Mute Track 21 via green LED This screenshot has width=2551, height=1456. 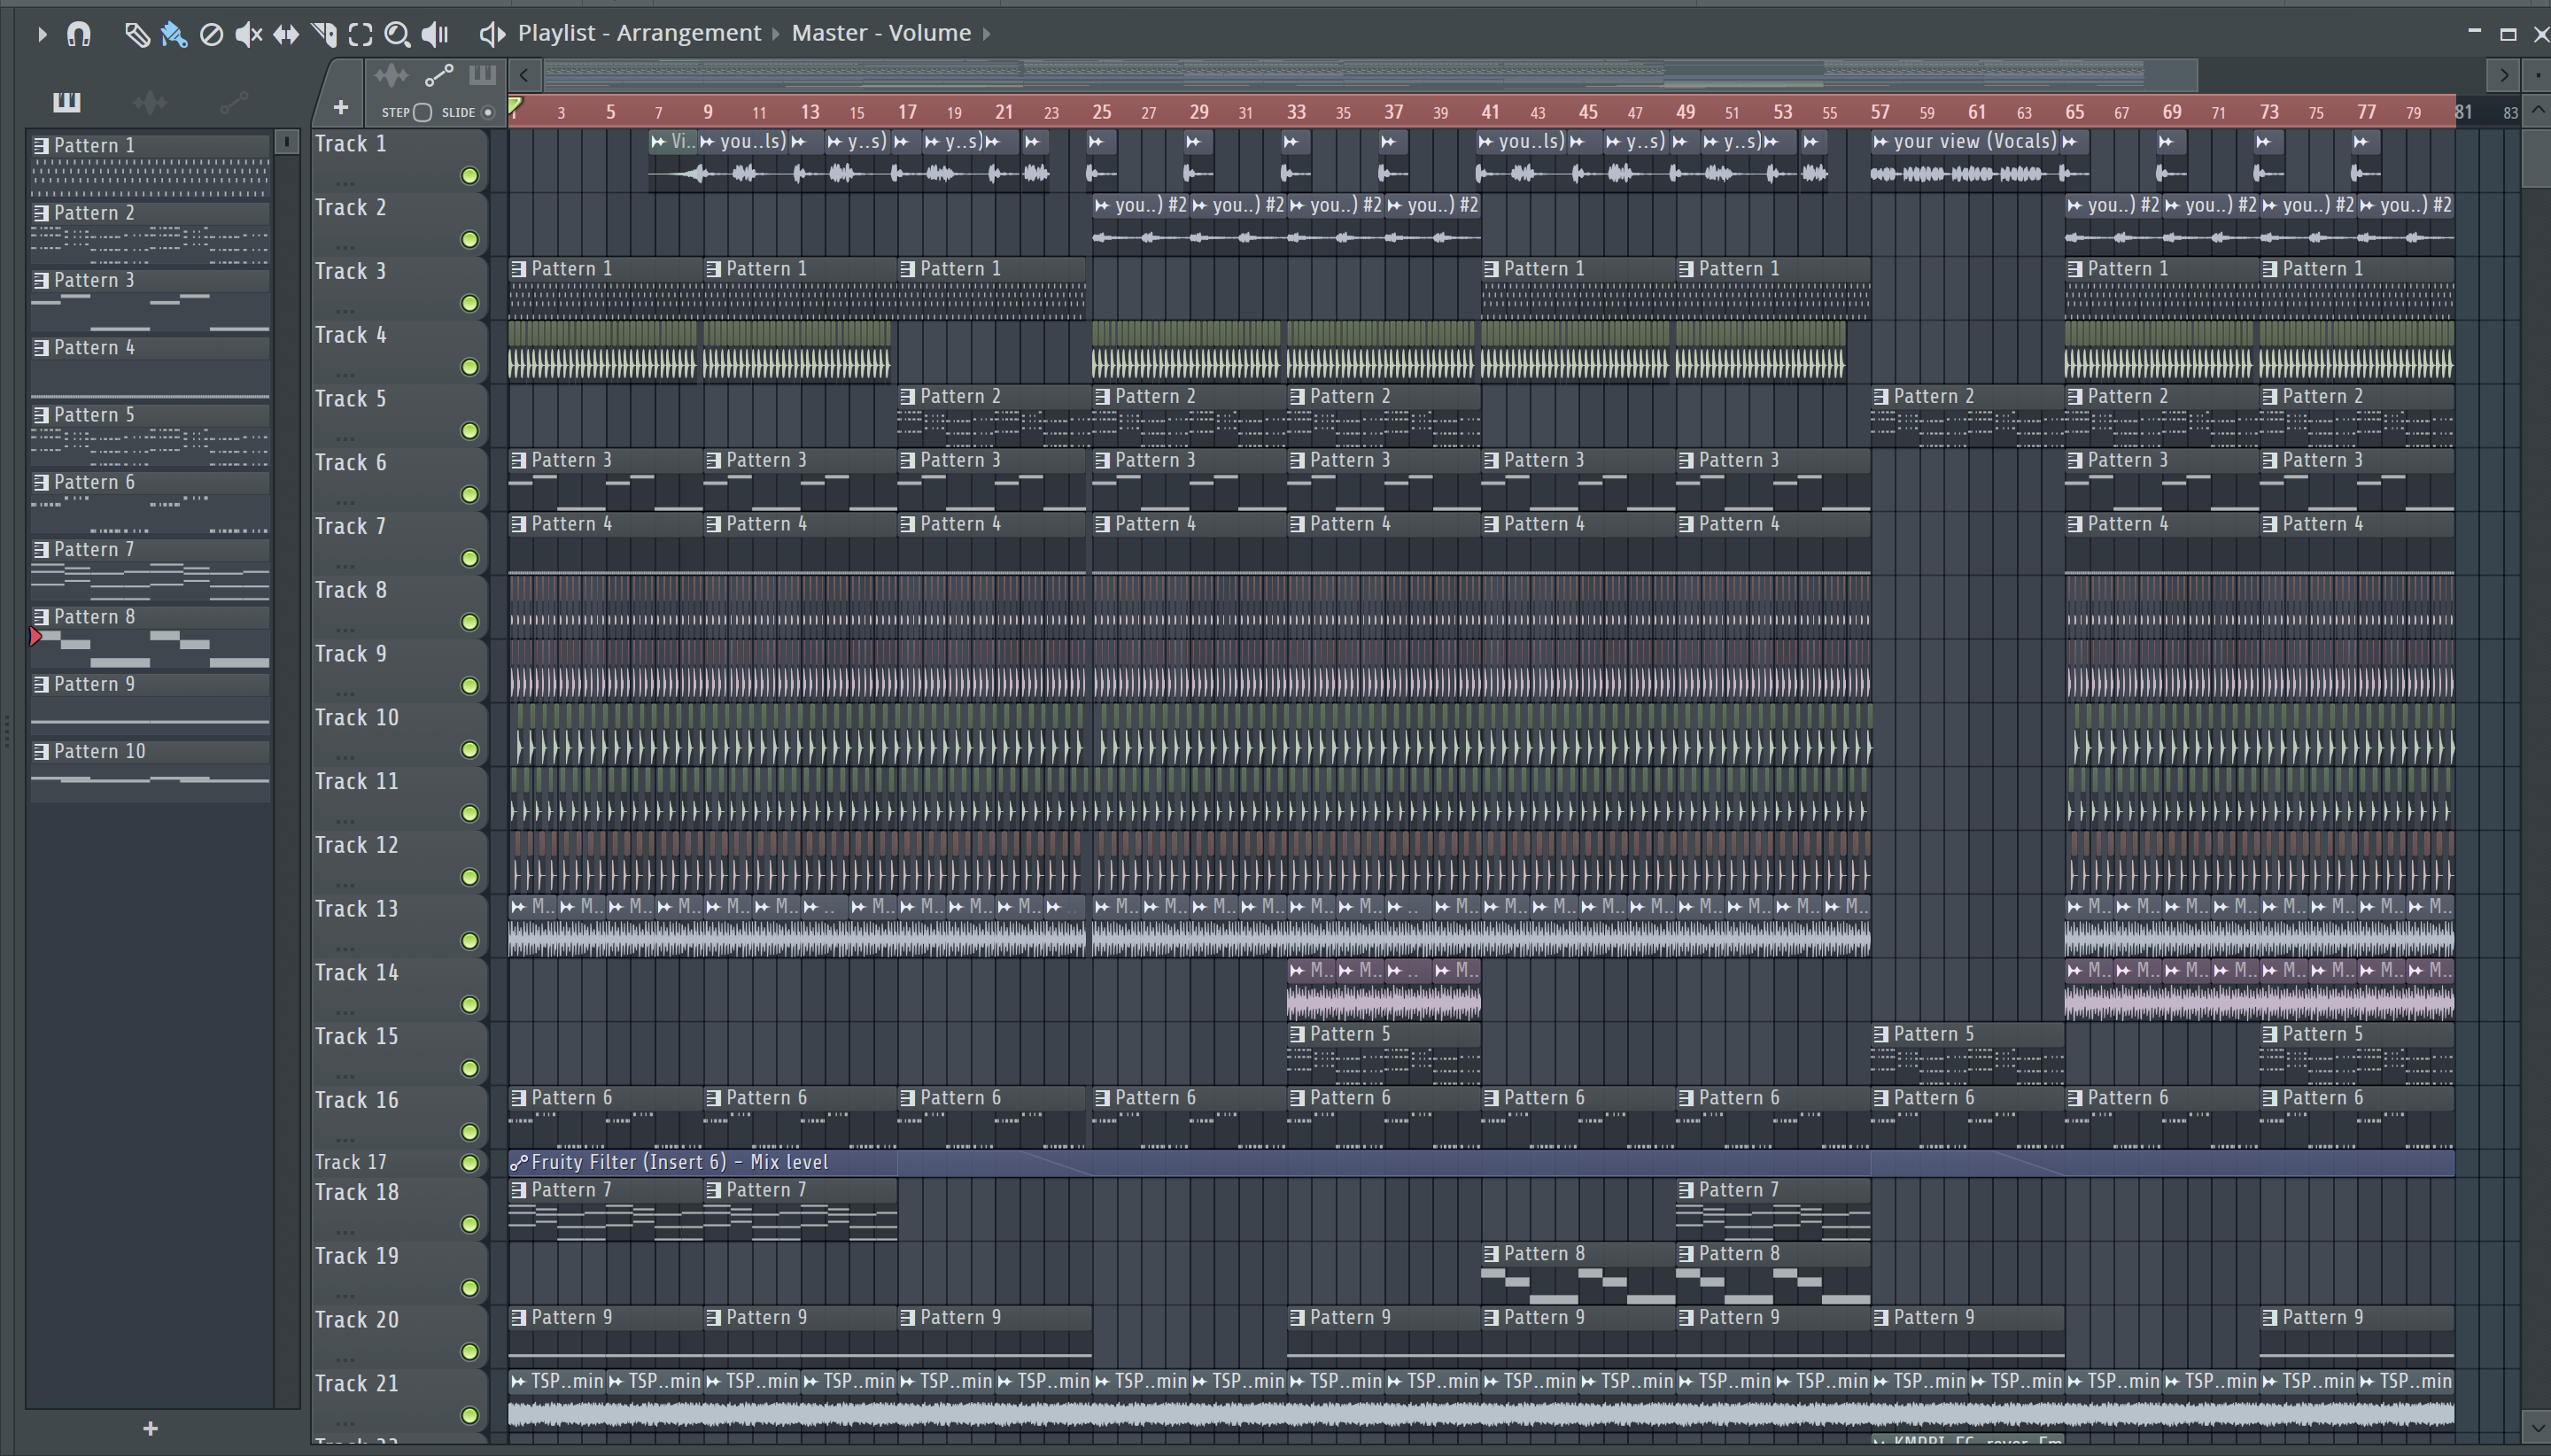tap(469, 1415)
